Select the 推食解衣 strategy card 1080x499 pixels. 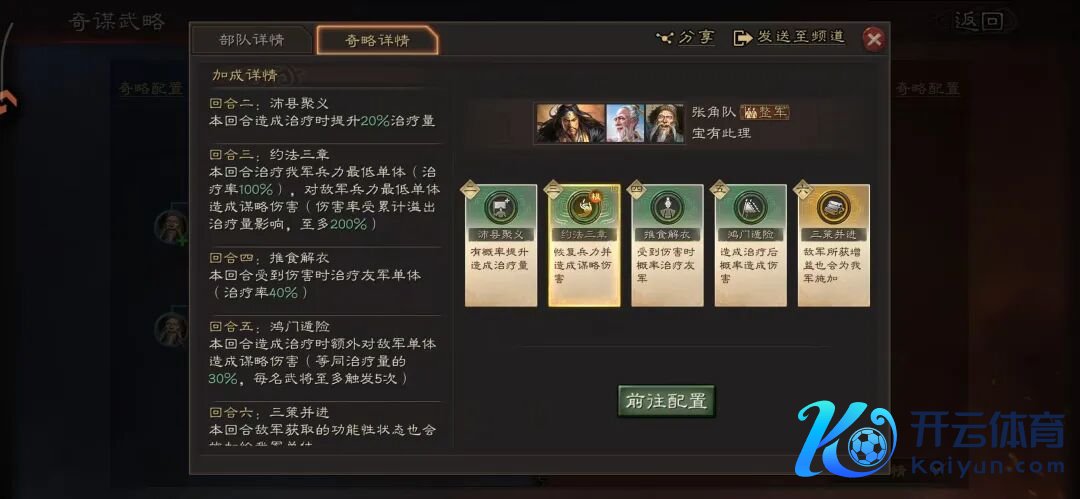pyautogui.click(x=667, y=245)
